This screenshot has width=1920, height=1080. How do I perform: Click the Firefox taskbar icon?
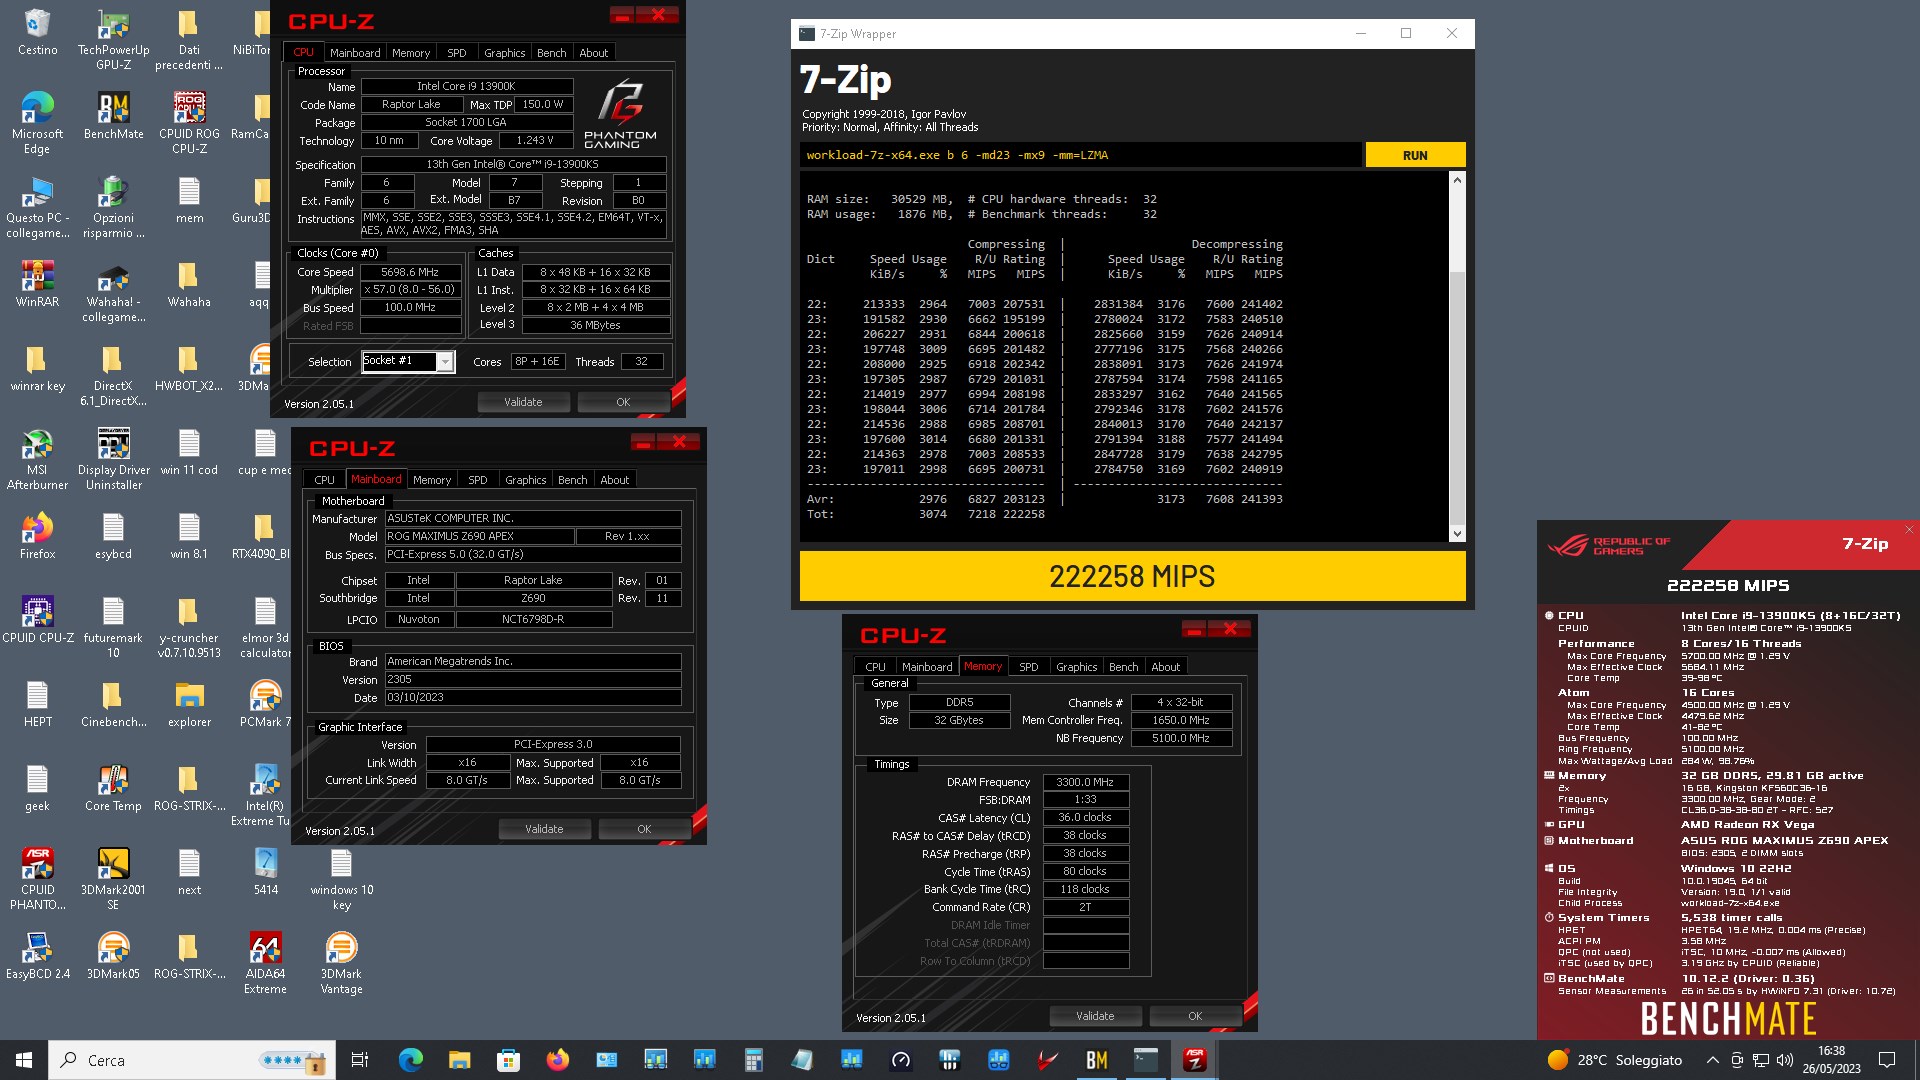pyautogui.click(x=557, y=1060)
